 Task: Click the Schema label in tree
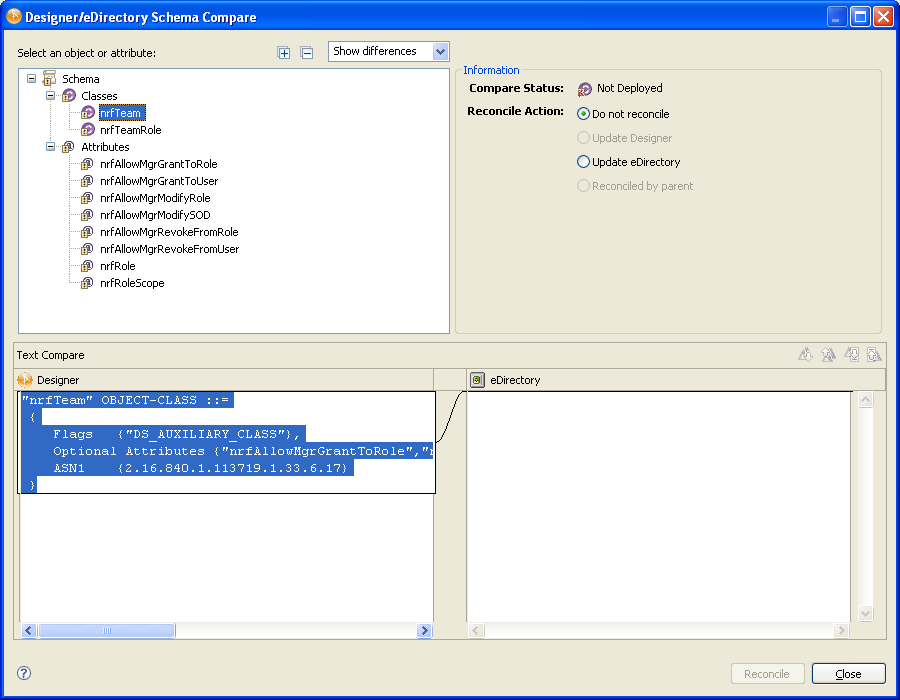pos(80,79)
